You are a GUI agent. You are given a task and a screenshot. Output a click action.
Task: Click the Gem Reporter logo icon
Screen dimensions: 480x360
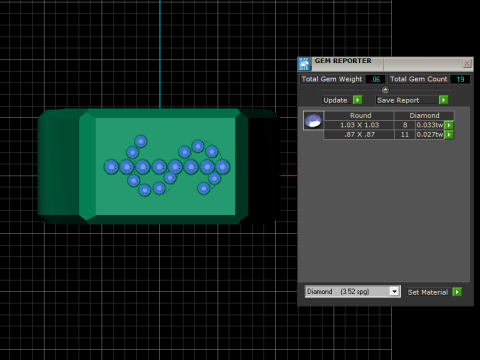point(304,64)
